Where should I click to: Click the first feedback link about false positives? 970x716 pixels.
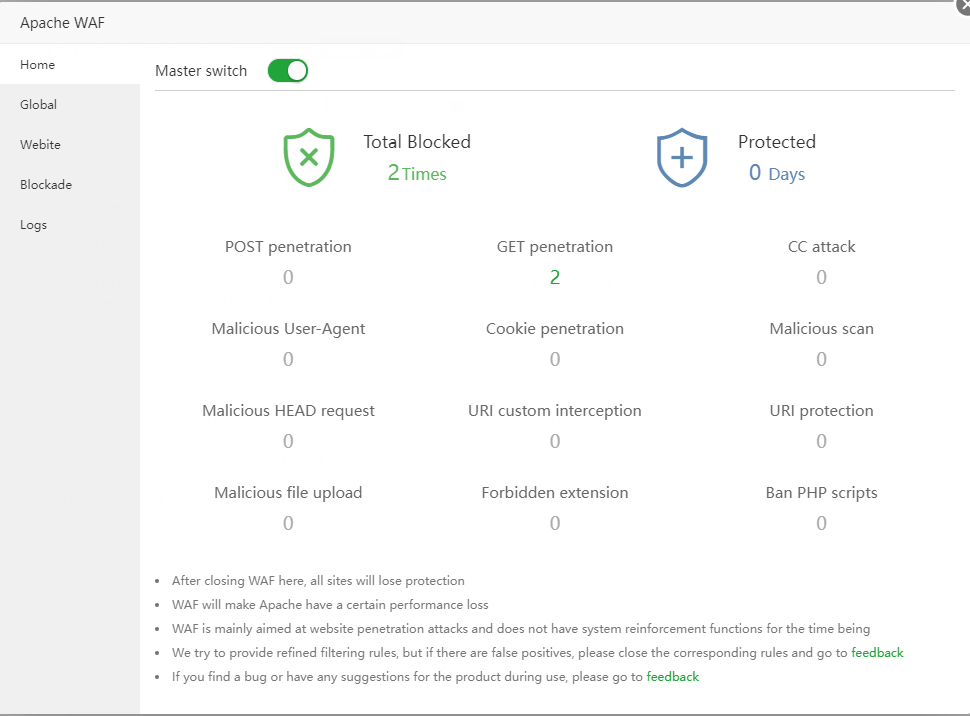click(x=877, y=653)
